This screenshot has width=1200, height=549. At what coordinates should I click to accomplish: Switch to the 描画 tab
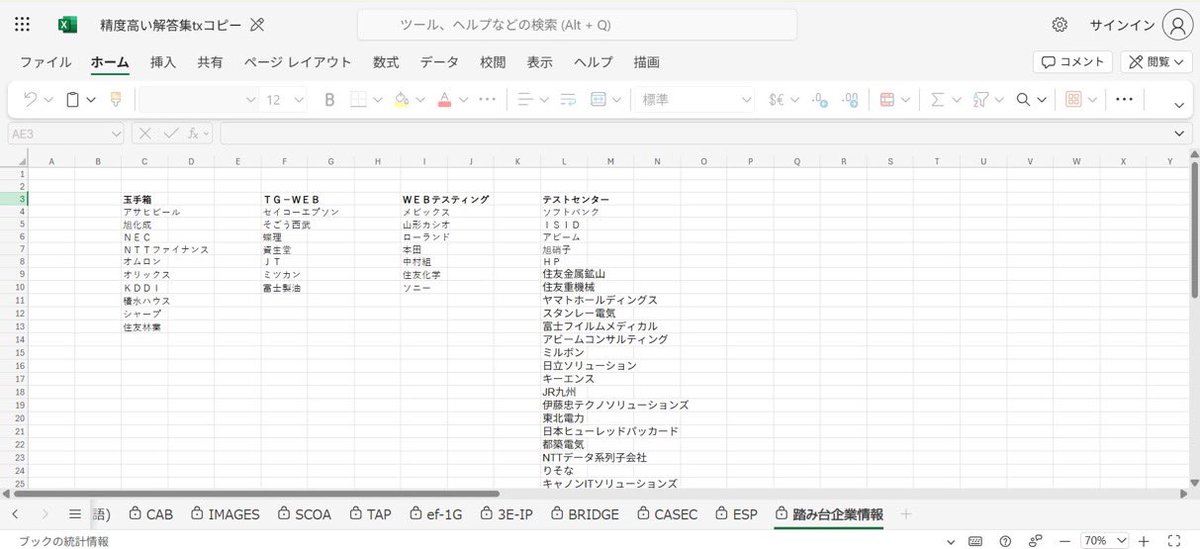(647, 62)
